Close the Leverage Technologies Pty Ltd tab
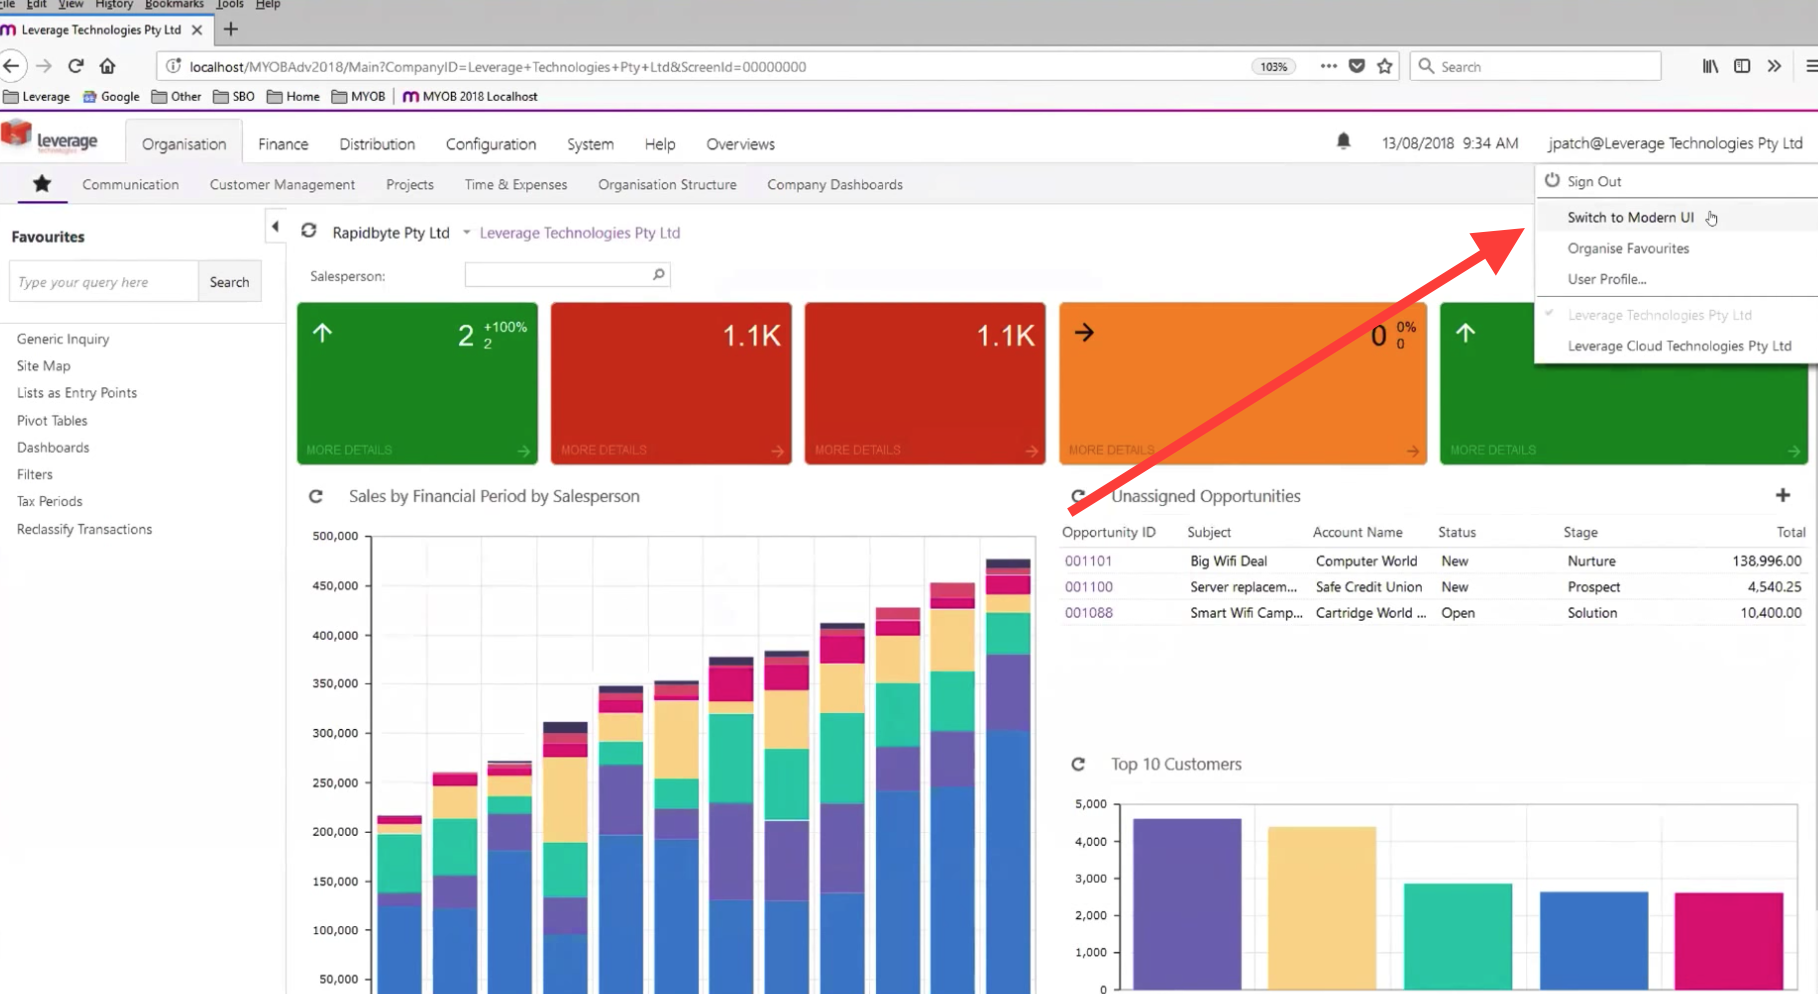1818x994 pixels. click(x=197, y=30)
